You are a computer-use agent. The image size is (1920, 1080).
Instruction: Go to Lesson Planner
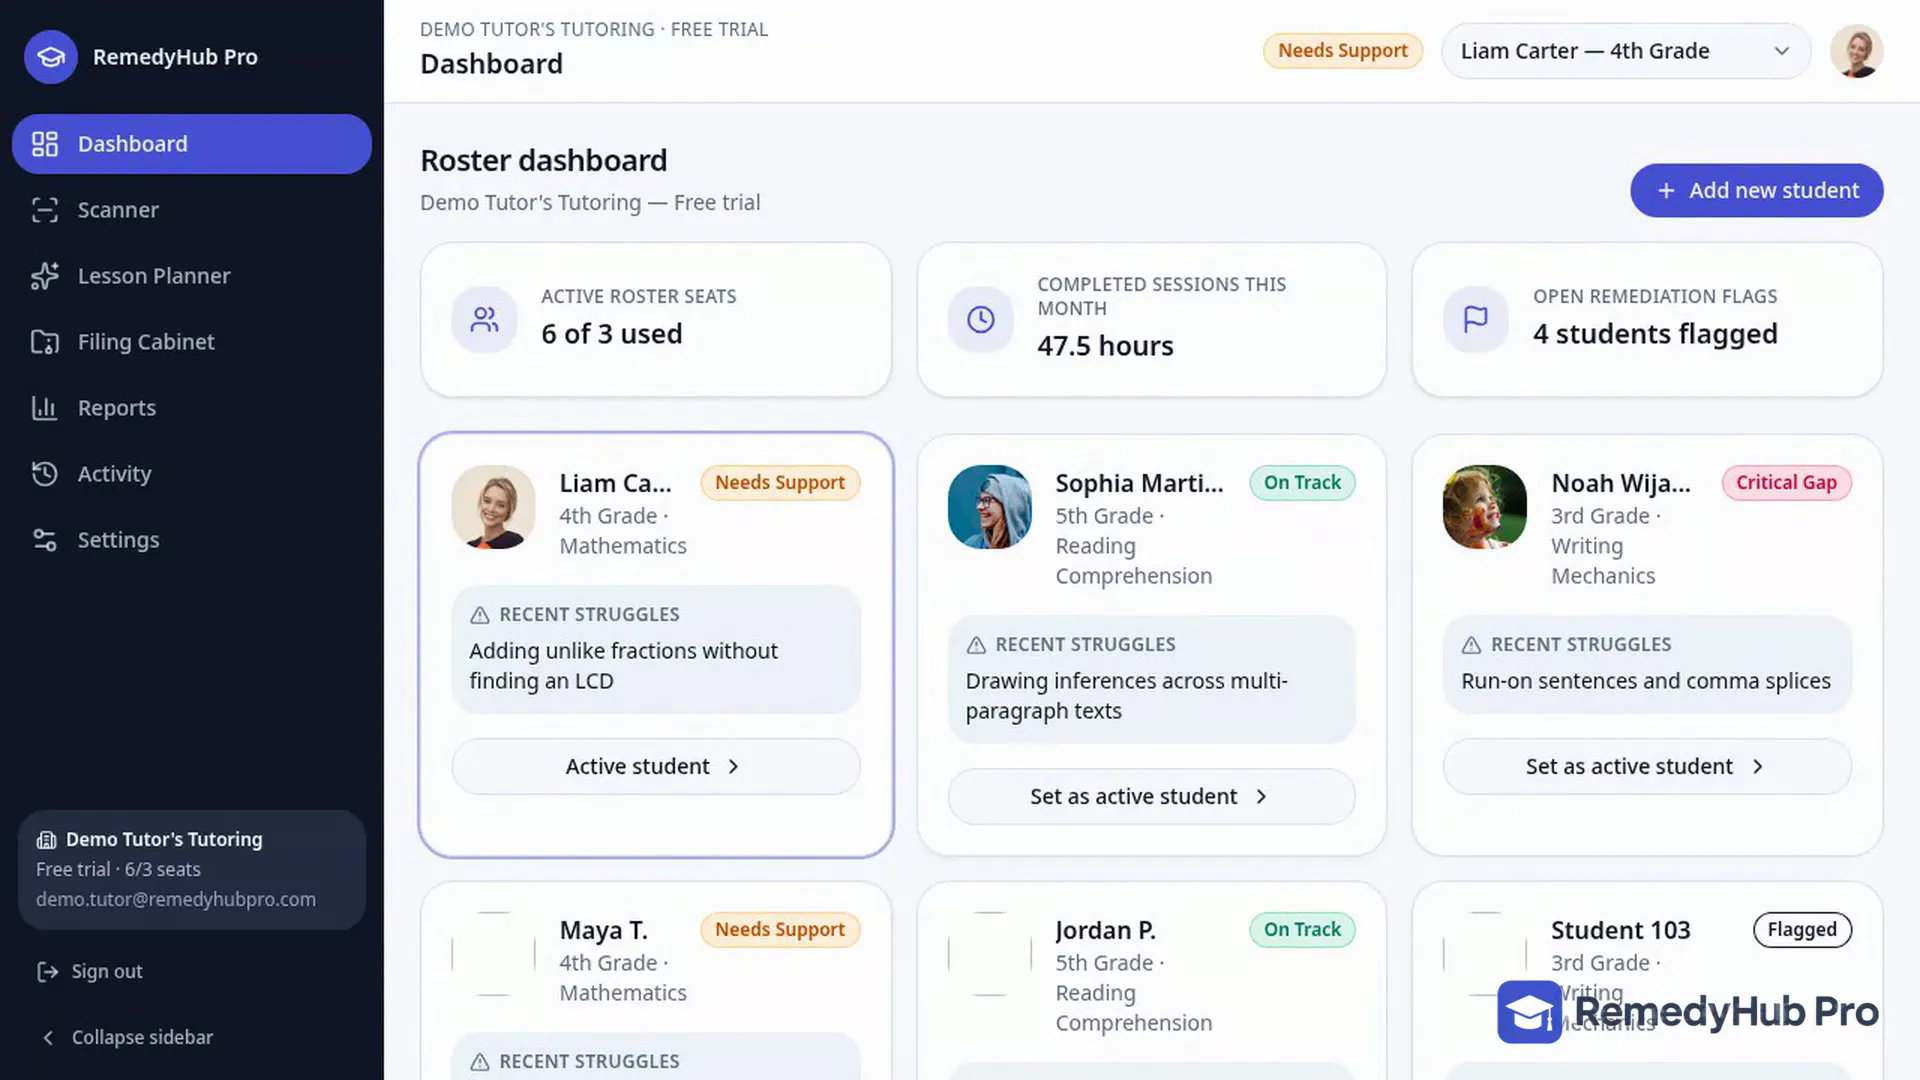point(192,276)
